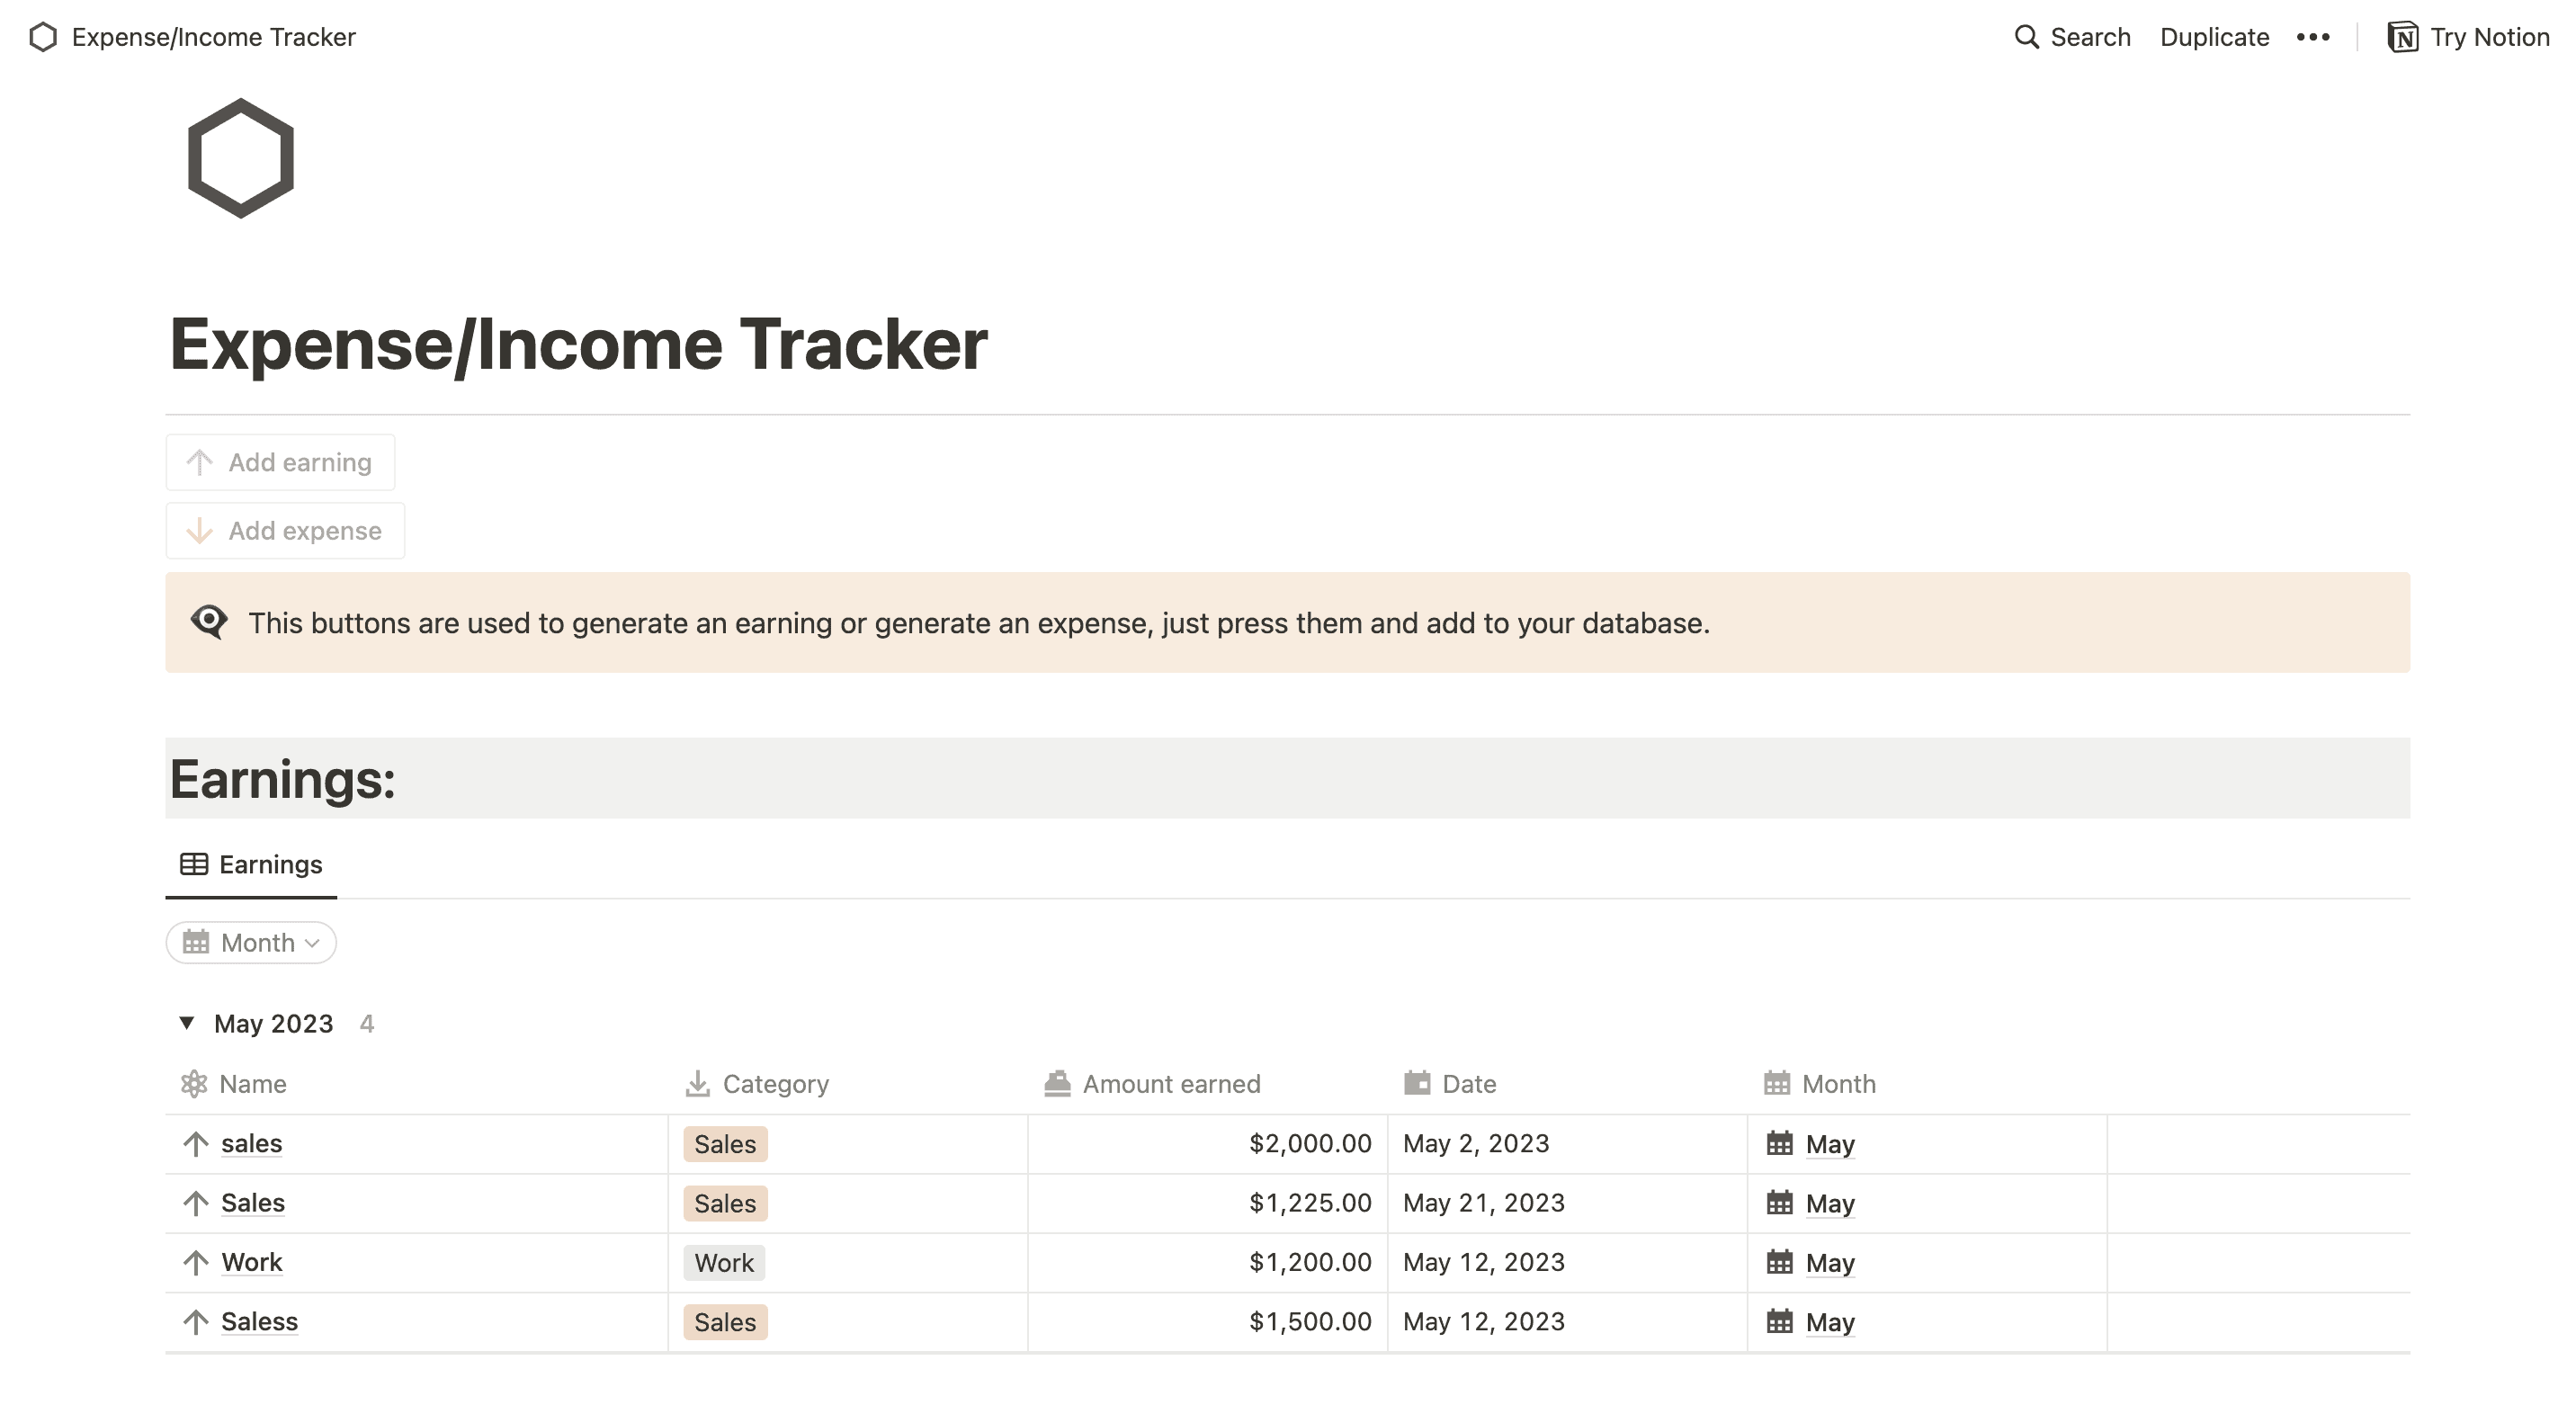Click the Category column upload icon
The image size is (2576, 1405).
(x=701, y=1081)
